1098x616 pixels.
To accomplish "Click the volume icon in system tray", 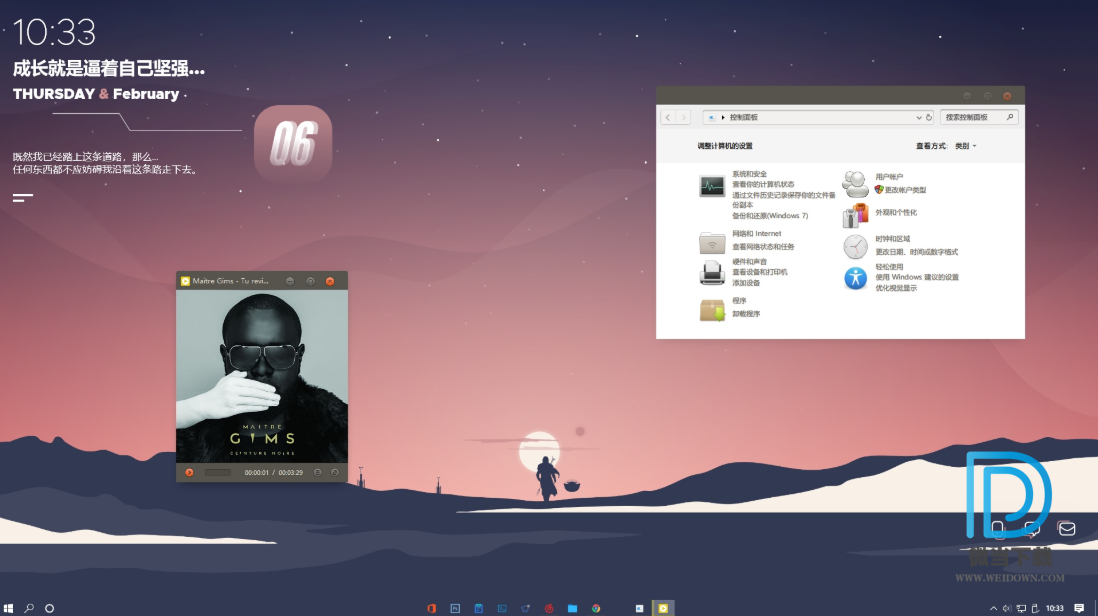I will [x=1007, y=608].
